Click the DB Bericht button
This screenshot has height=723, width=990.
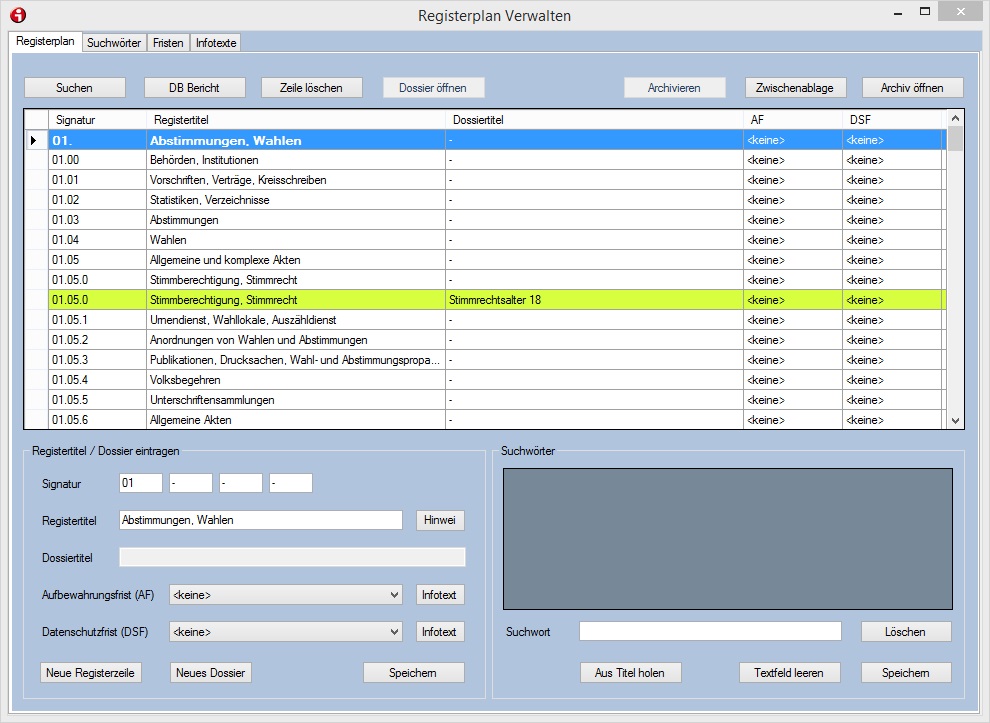tap(194, 88)
